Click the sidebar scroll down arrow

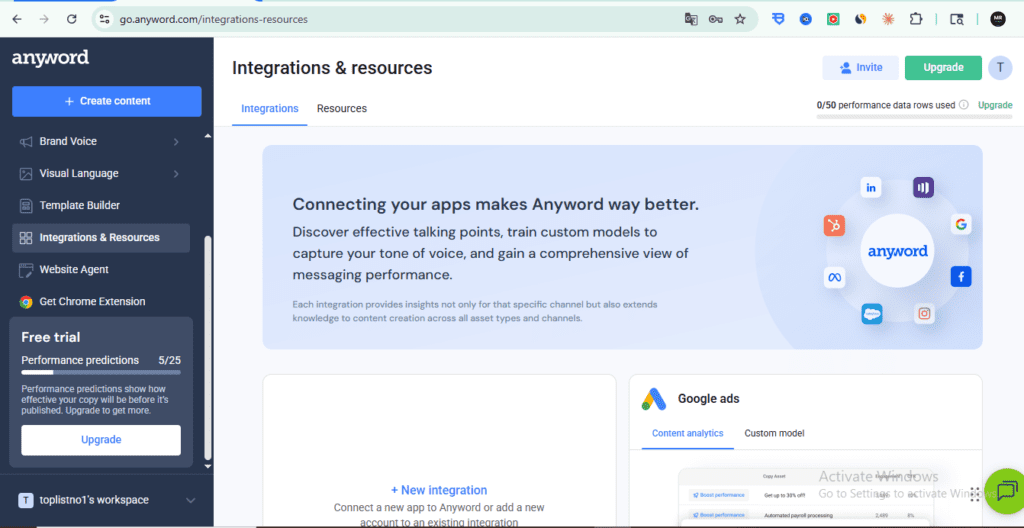pos(208,466)
